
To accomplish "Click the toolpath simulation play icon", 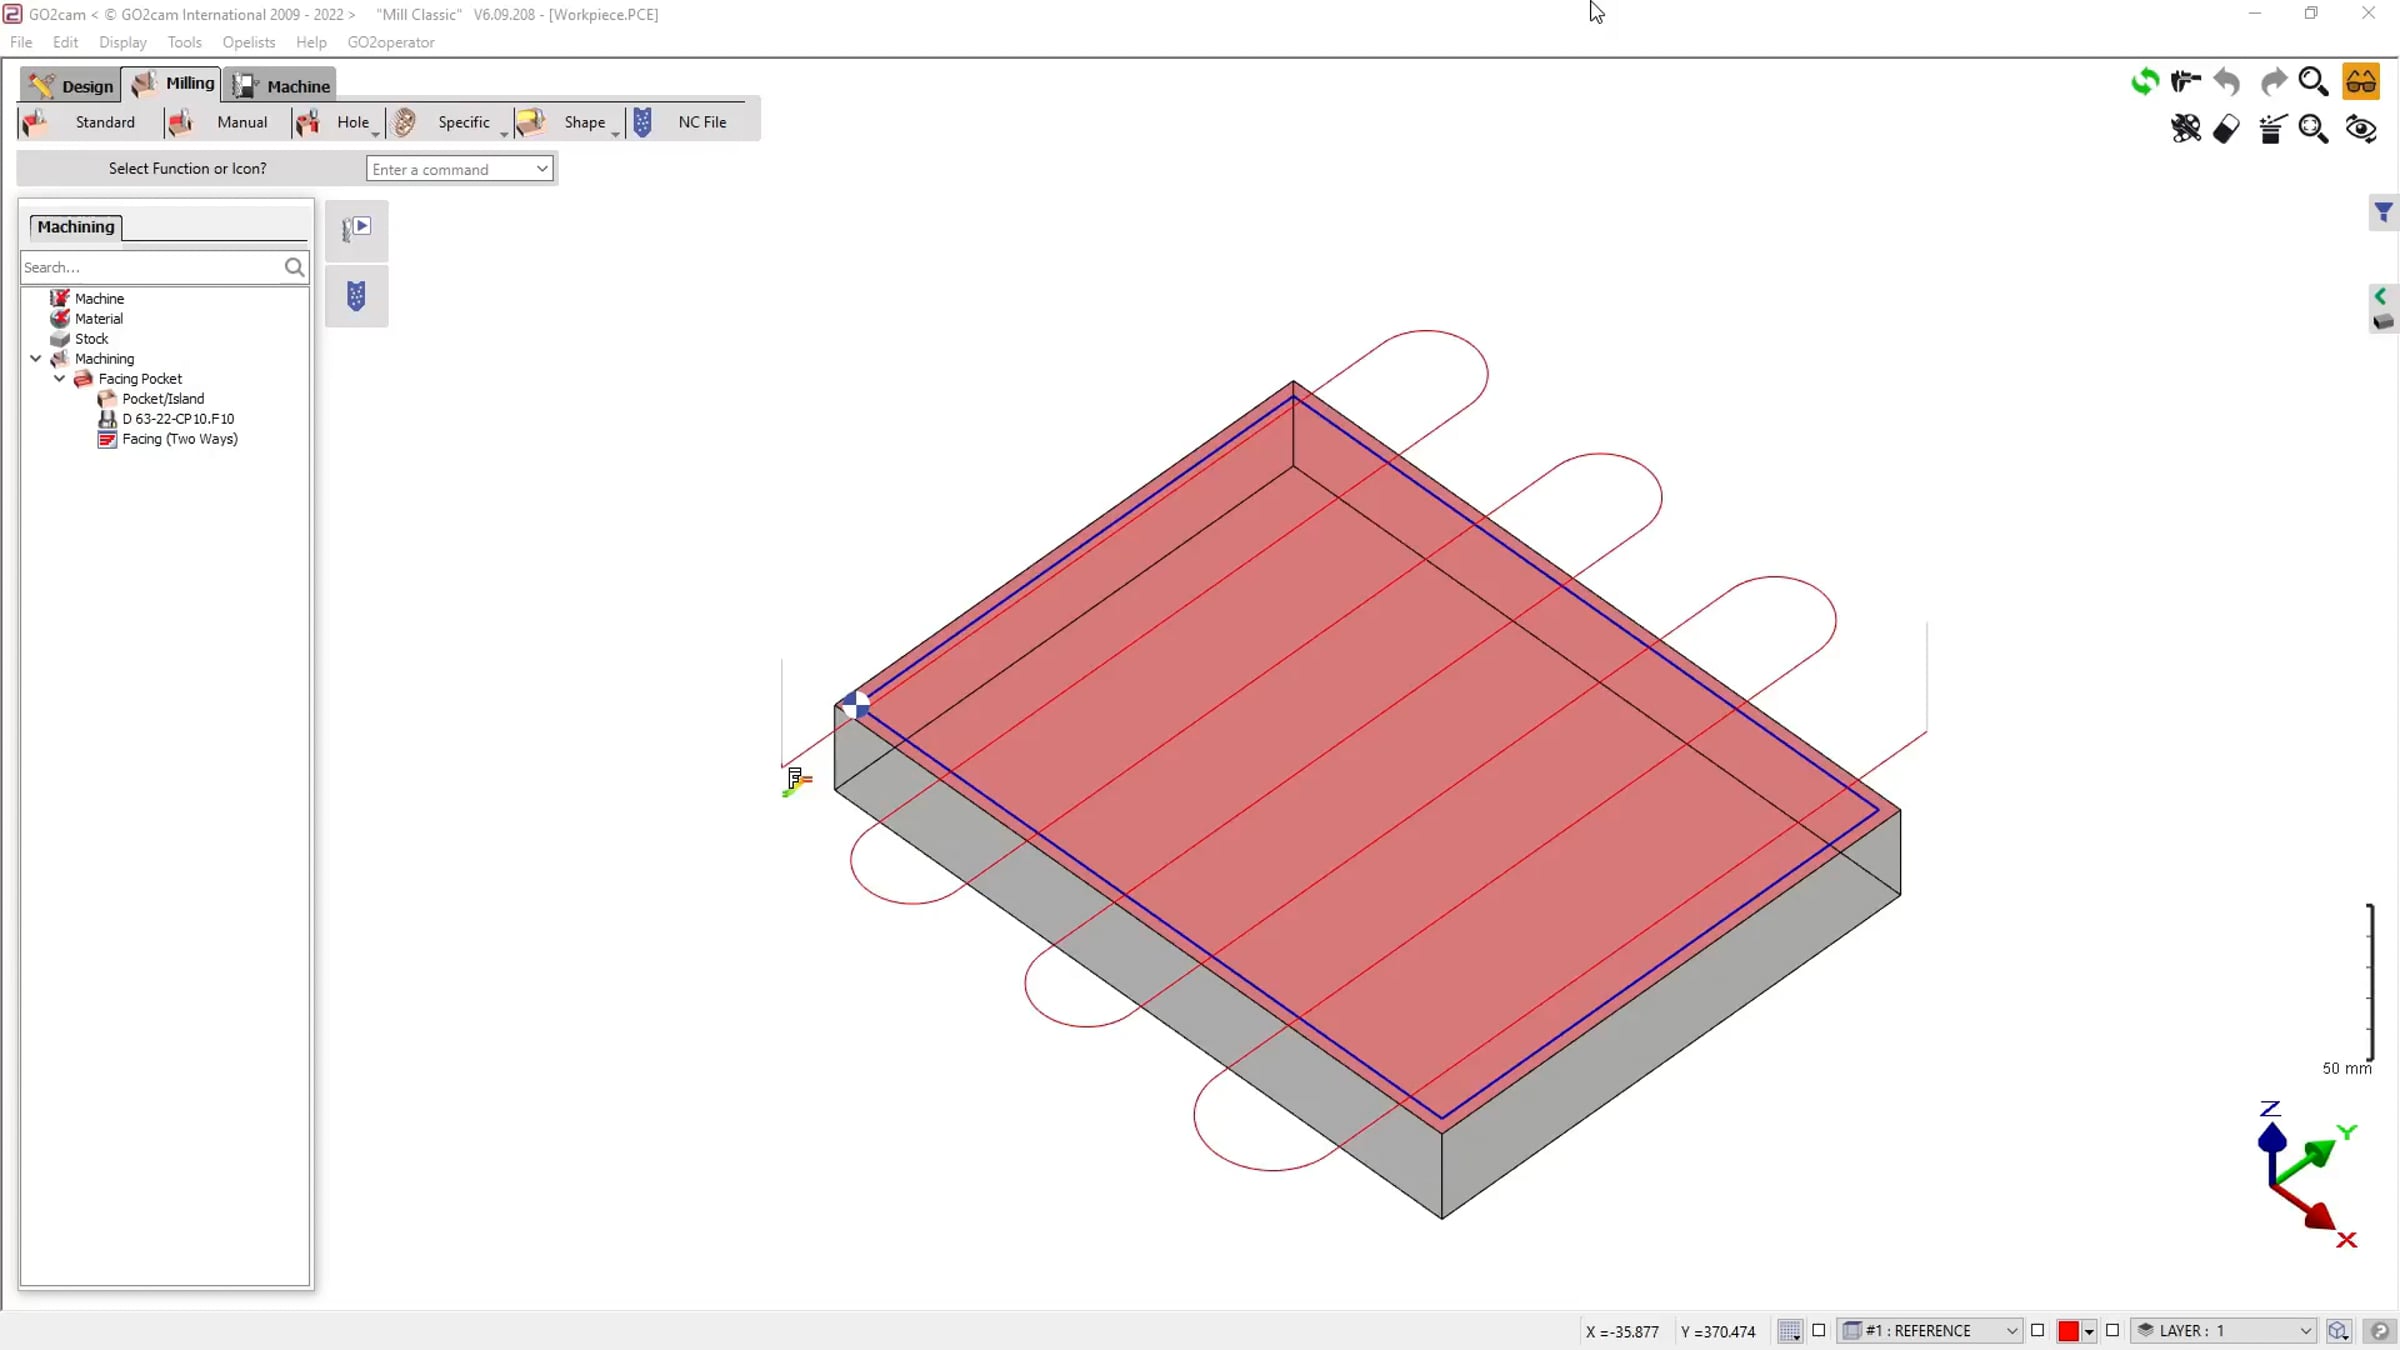I will pos(356,229).
